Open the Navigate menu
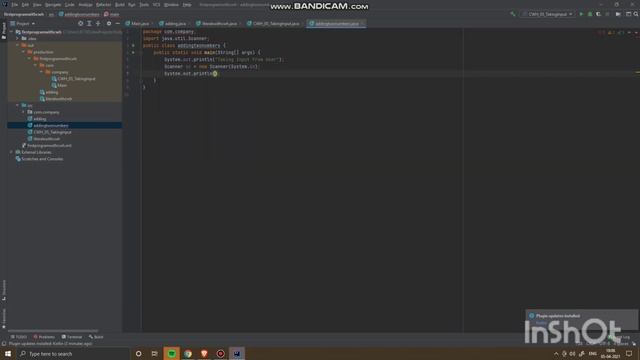Screen dimensions: 640x360 (53, 5)
